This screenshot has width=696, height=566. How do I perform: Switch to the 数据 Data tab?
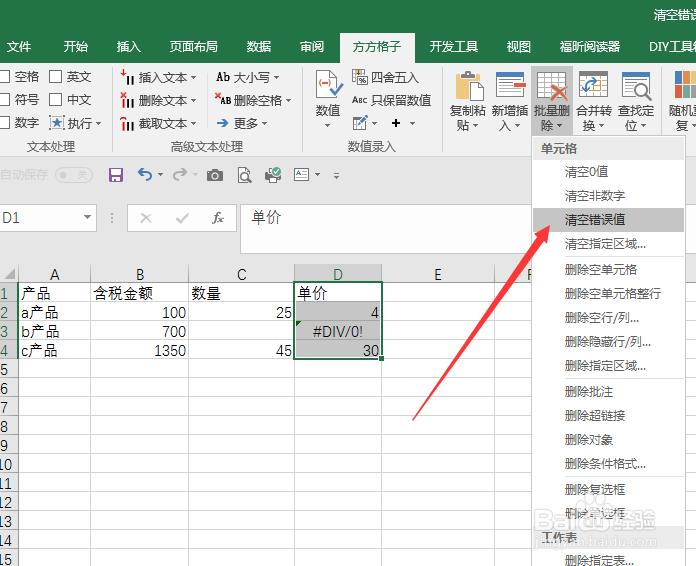tap(259, 47)
